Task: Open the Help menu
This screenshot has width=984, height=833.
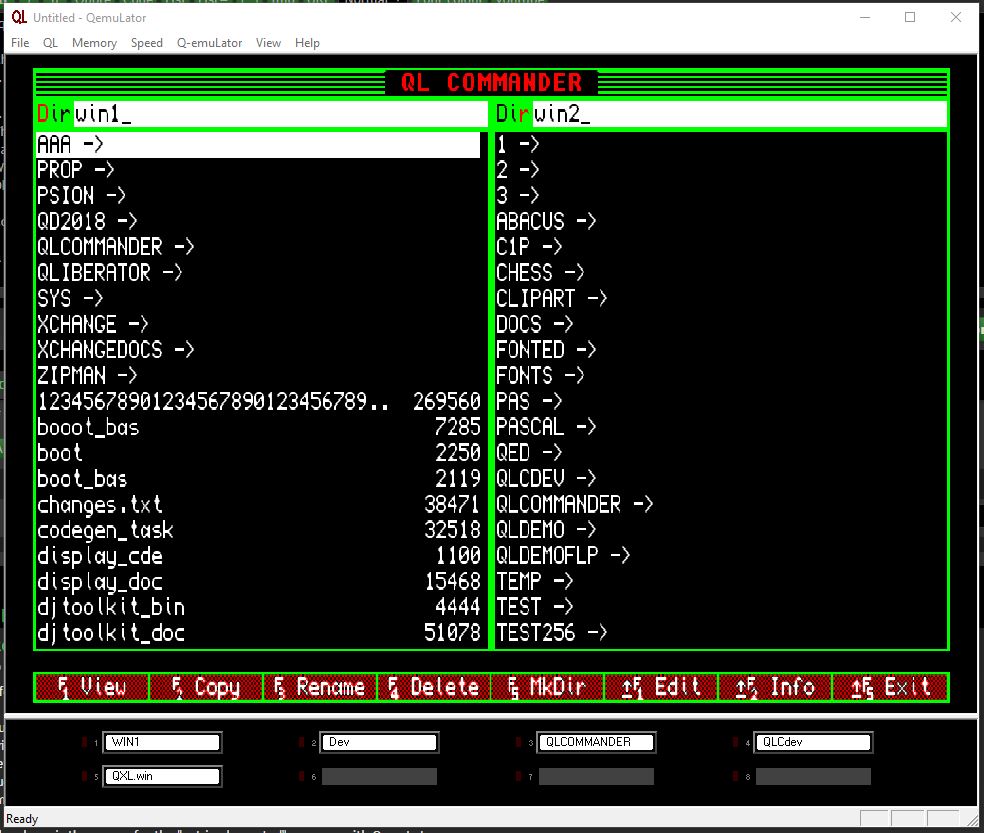Action: pos(308,43)
